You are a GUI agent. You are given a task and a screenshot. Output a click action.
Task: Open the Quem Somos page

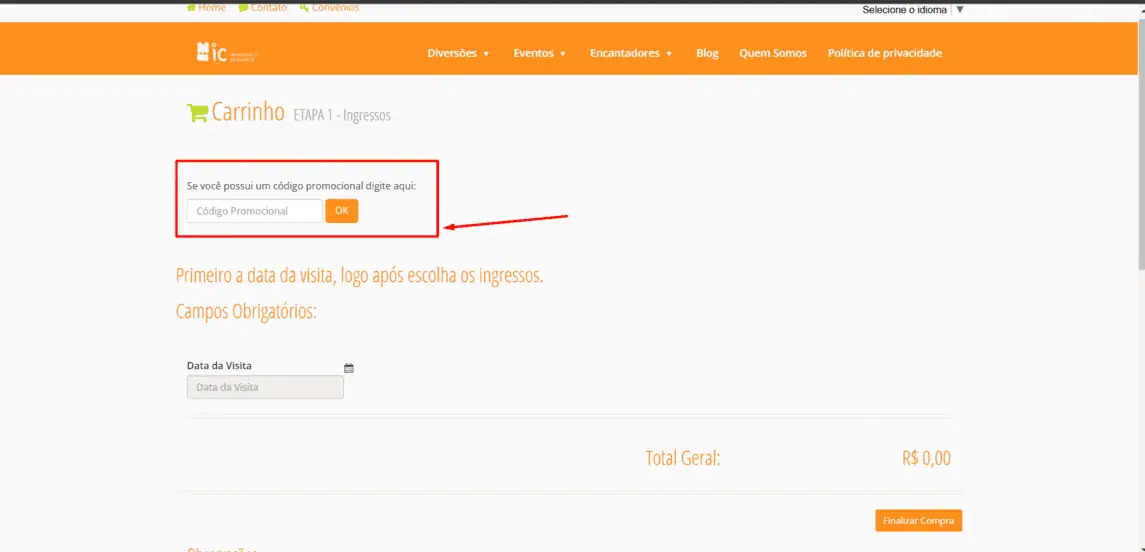point(773,53)
